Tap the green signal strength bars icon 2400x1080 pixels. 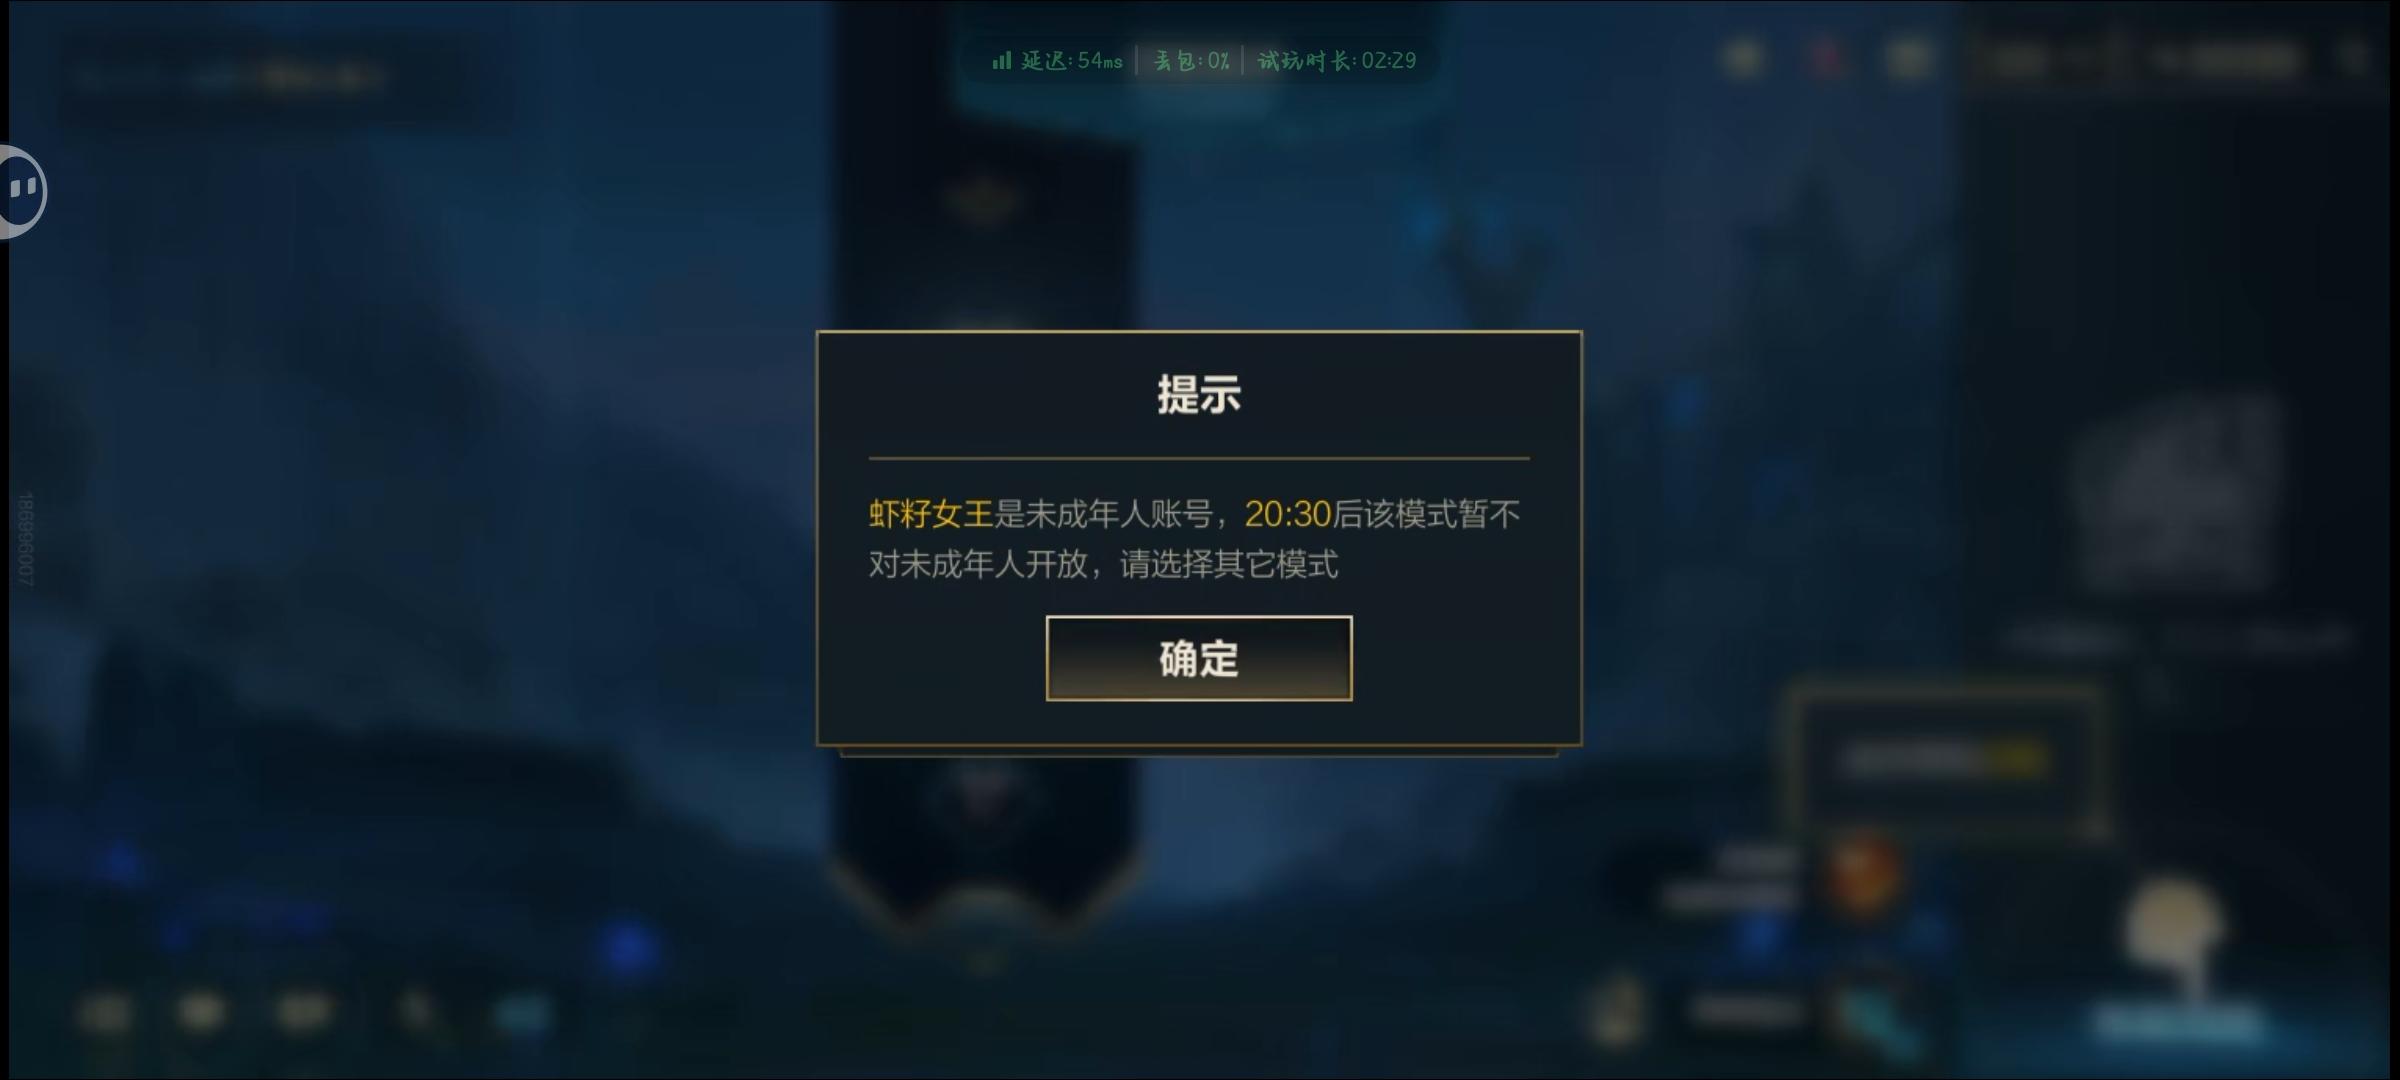tap(1001, 61)
